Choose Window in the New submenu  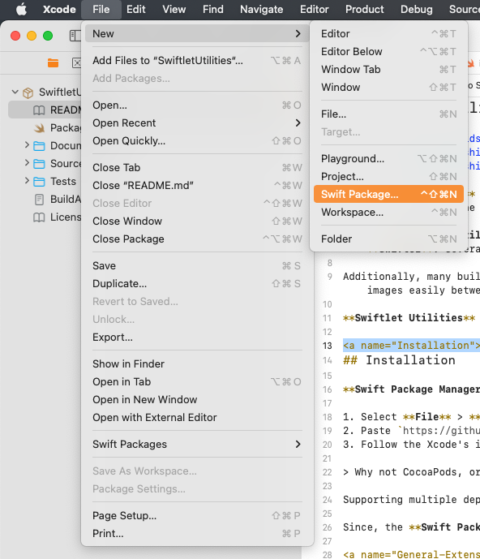(x=389, y=87)
